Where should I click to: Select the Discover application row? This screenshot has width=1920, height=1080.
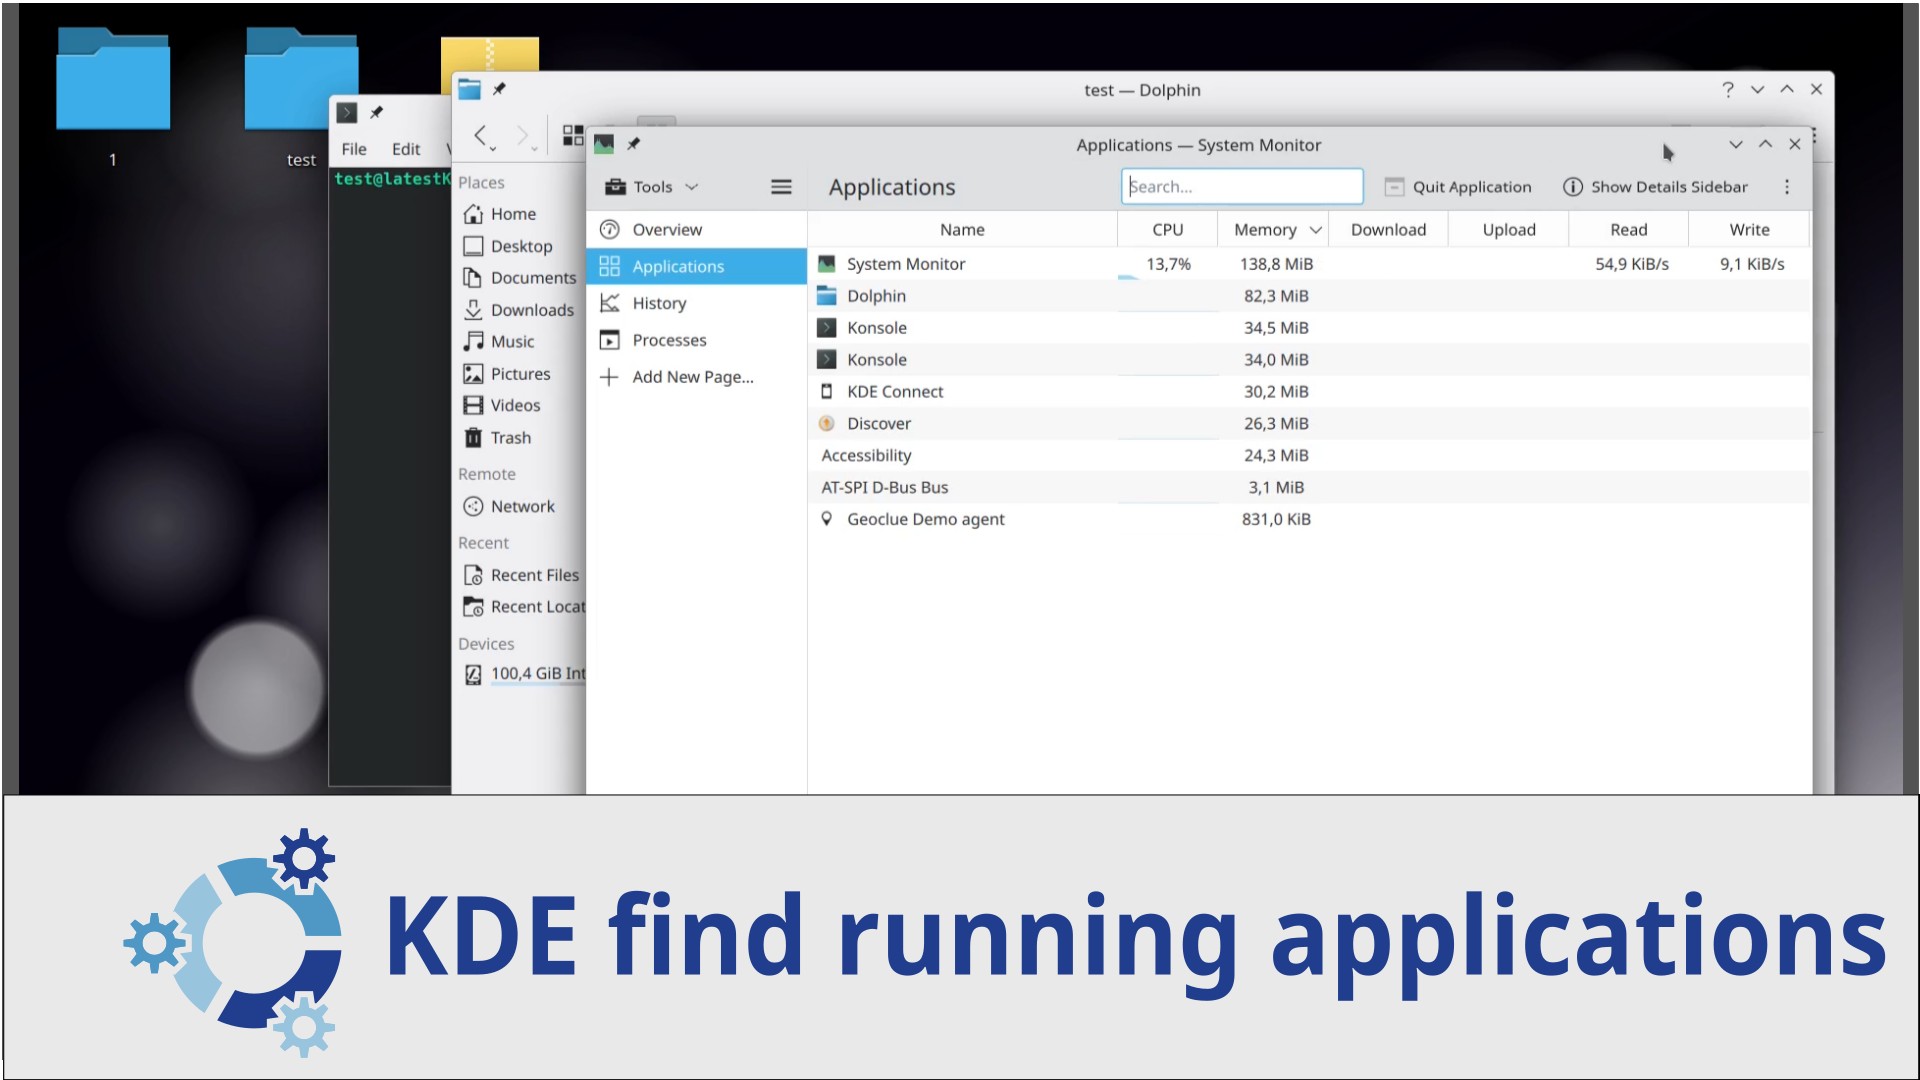tap(878, 424)
